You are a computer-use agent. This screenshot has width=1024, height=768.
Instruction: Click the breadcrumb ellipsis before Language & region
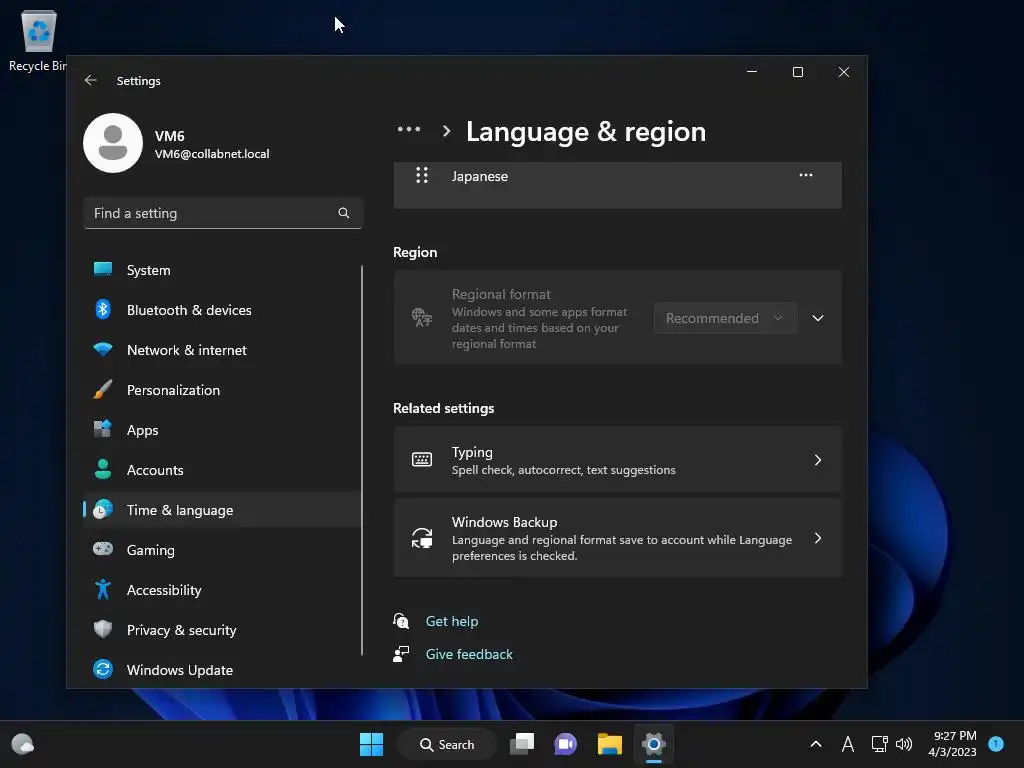pos(409,129)
